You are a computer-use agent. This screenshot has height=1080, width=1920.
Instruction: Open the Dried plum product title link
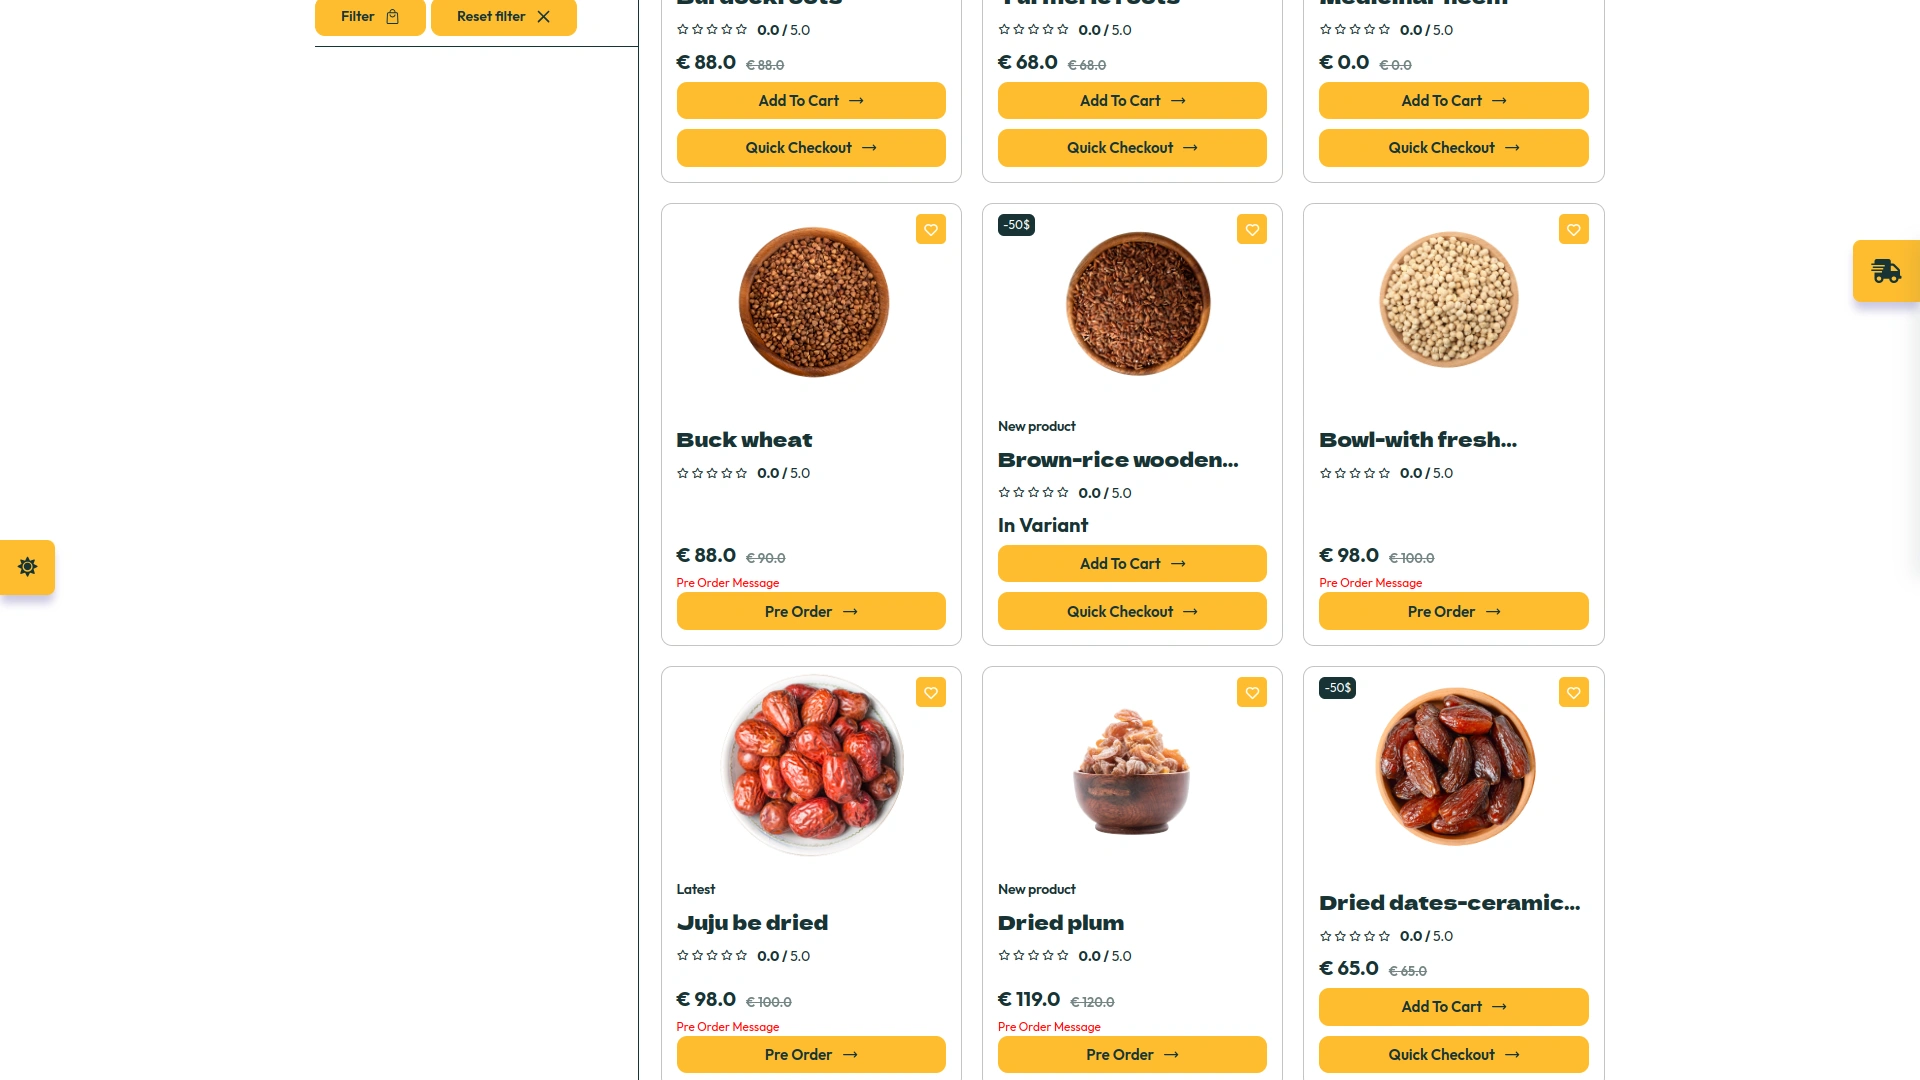1060,923
